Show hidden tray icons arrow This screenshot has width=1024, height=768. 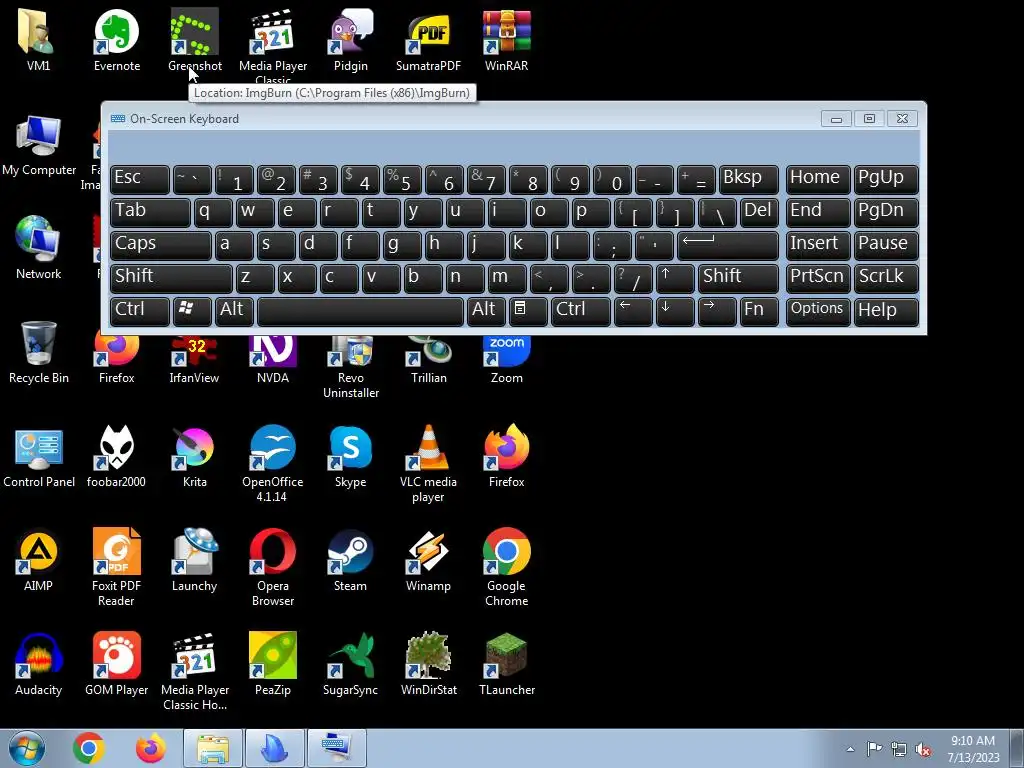[850, 749]
